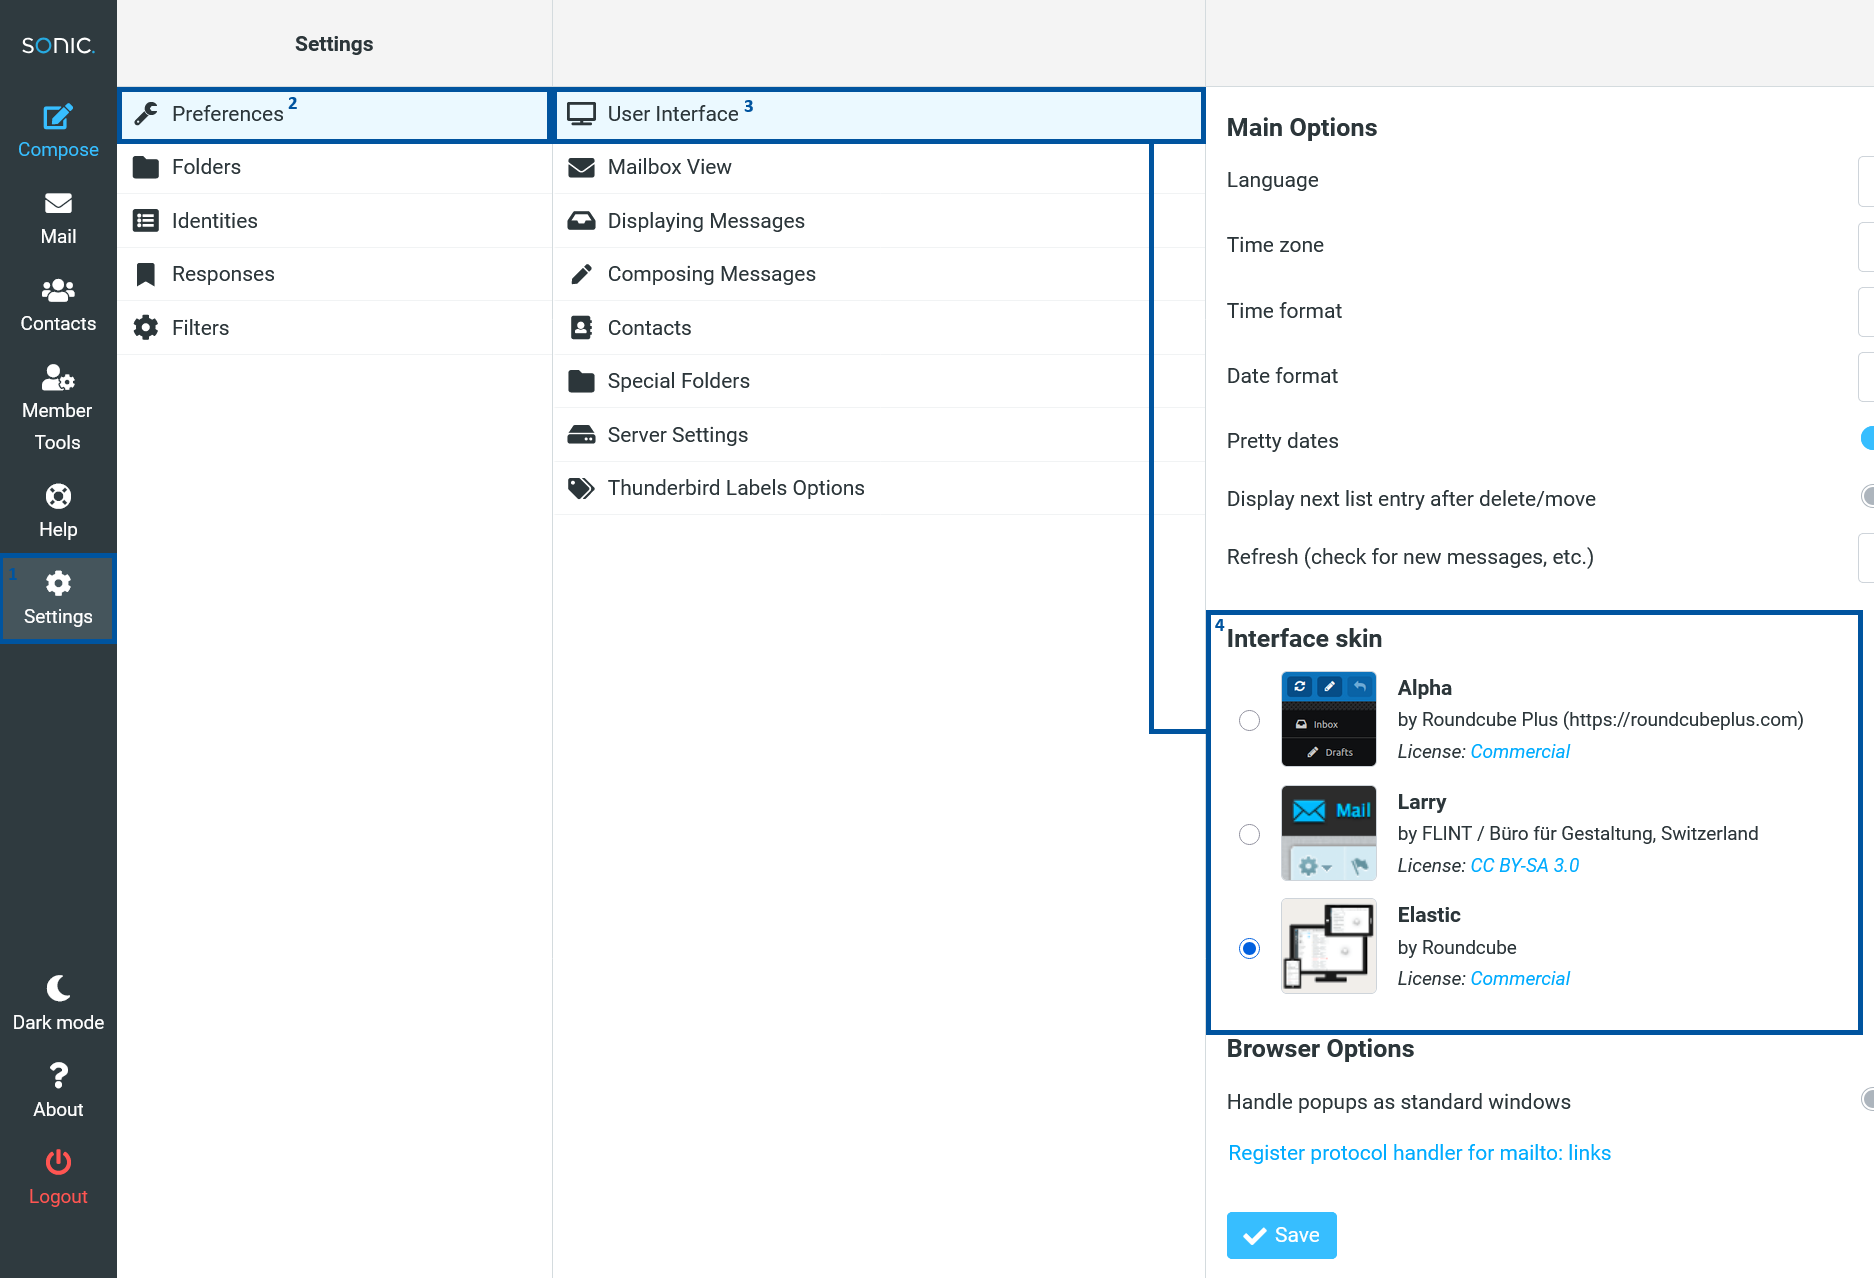Viewport: 1874px width, 1278px height.
Task: Toggle Handle popups as standard windows
Action: point(1867,1099)
